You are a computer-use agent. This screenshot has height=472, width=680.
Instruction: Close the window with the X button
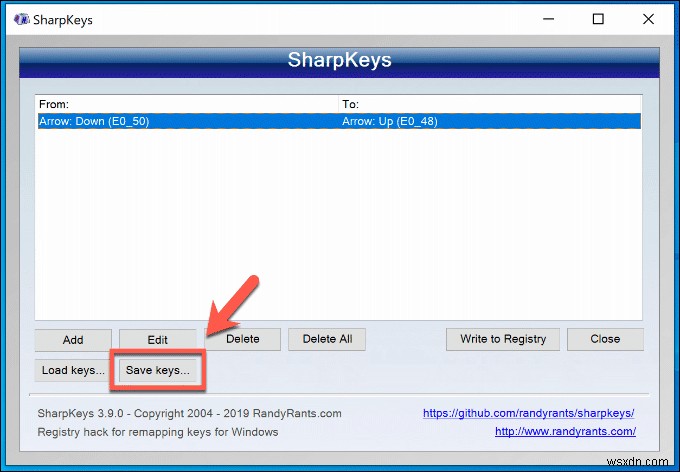(648, 19)
